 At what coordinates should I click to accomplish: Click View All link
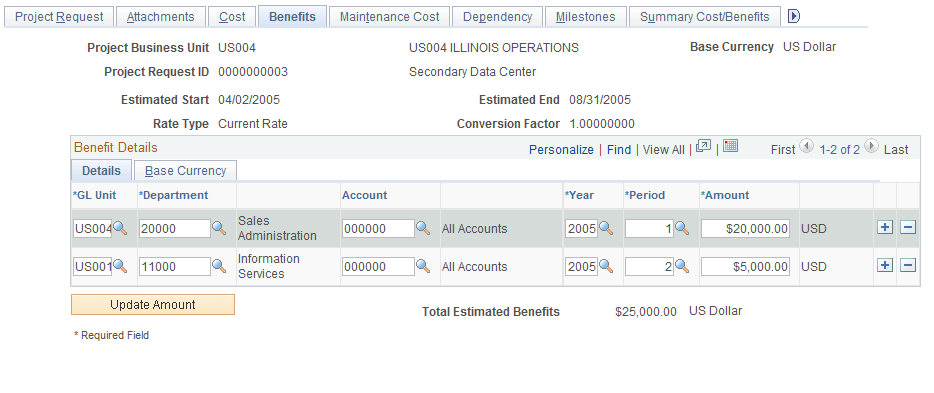click(x=664, y=149)
